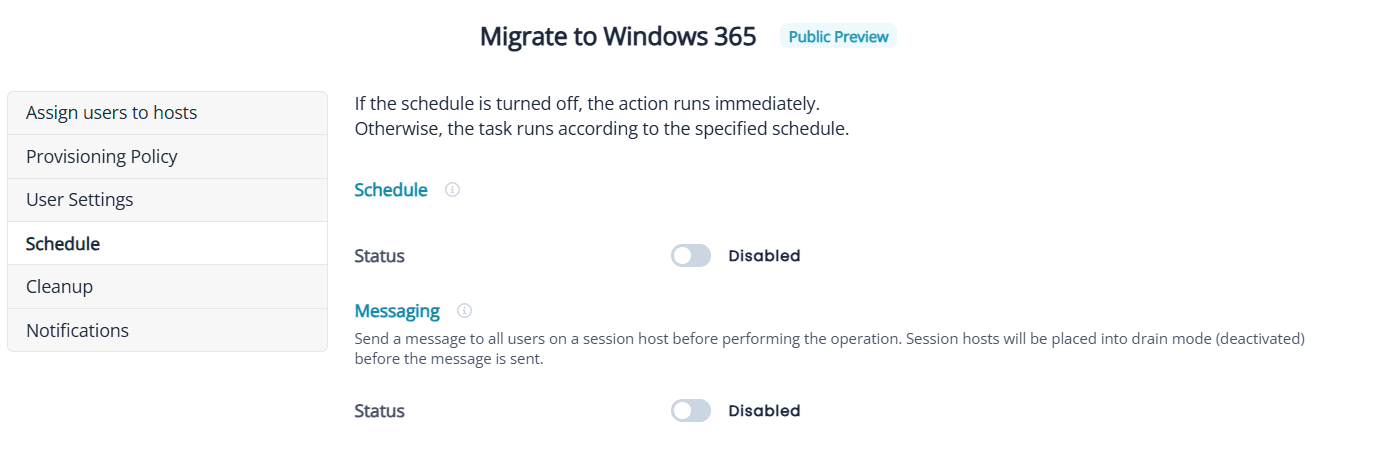Click the info icon beside Schedule heading
Viewport: 1376px width, 475px height.
tap(452, 190)
